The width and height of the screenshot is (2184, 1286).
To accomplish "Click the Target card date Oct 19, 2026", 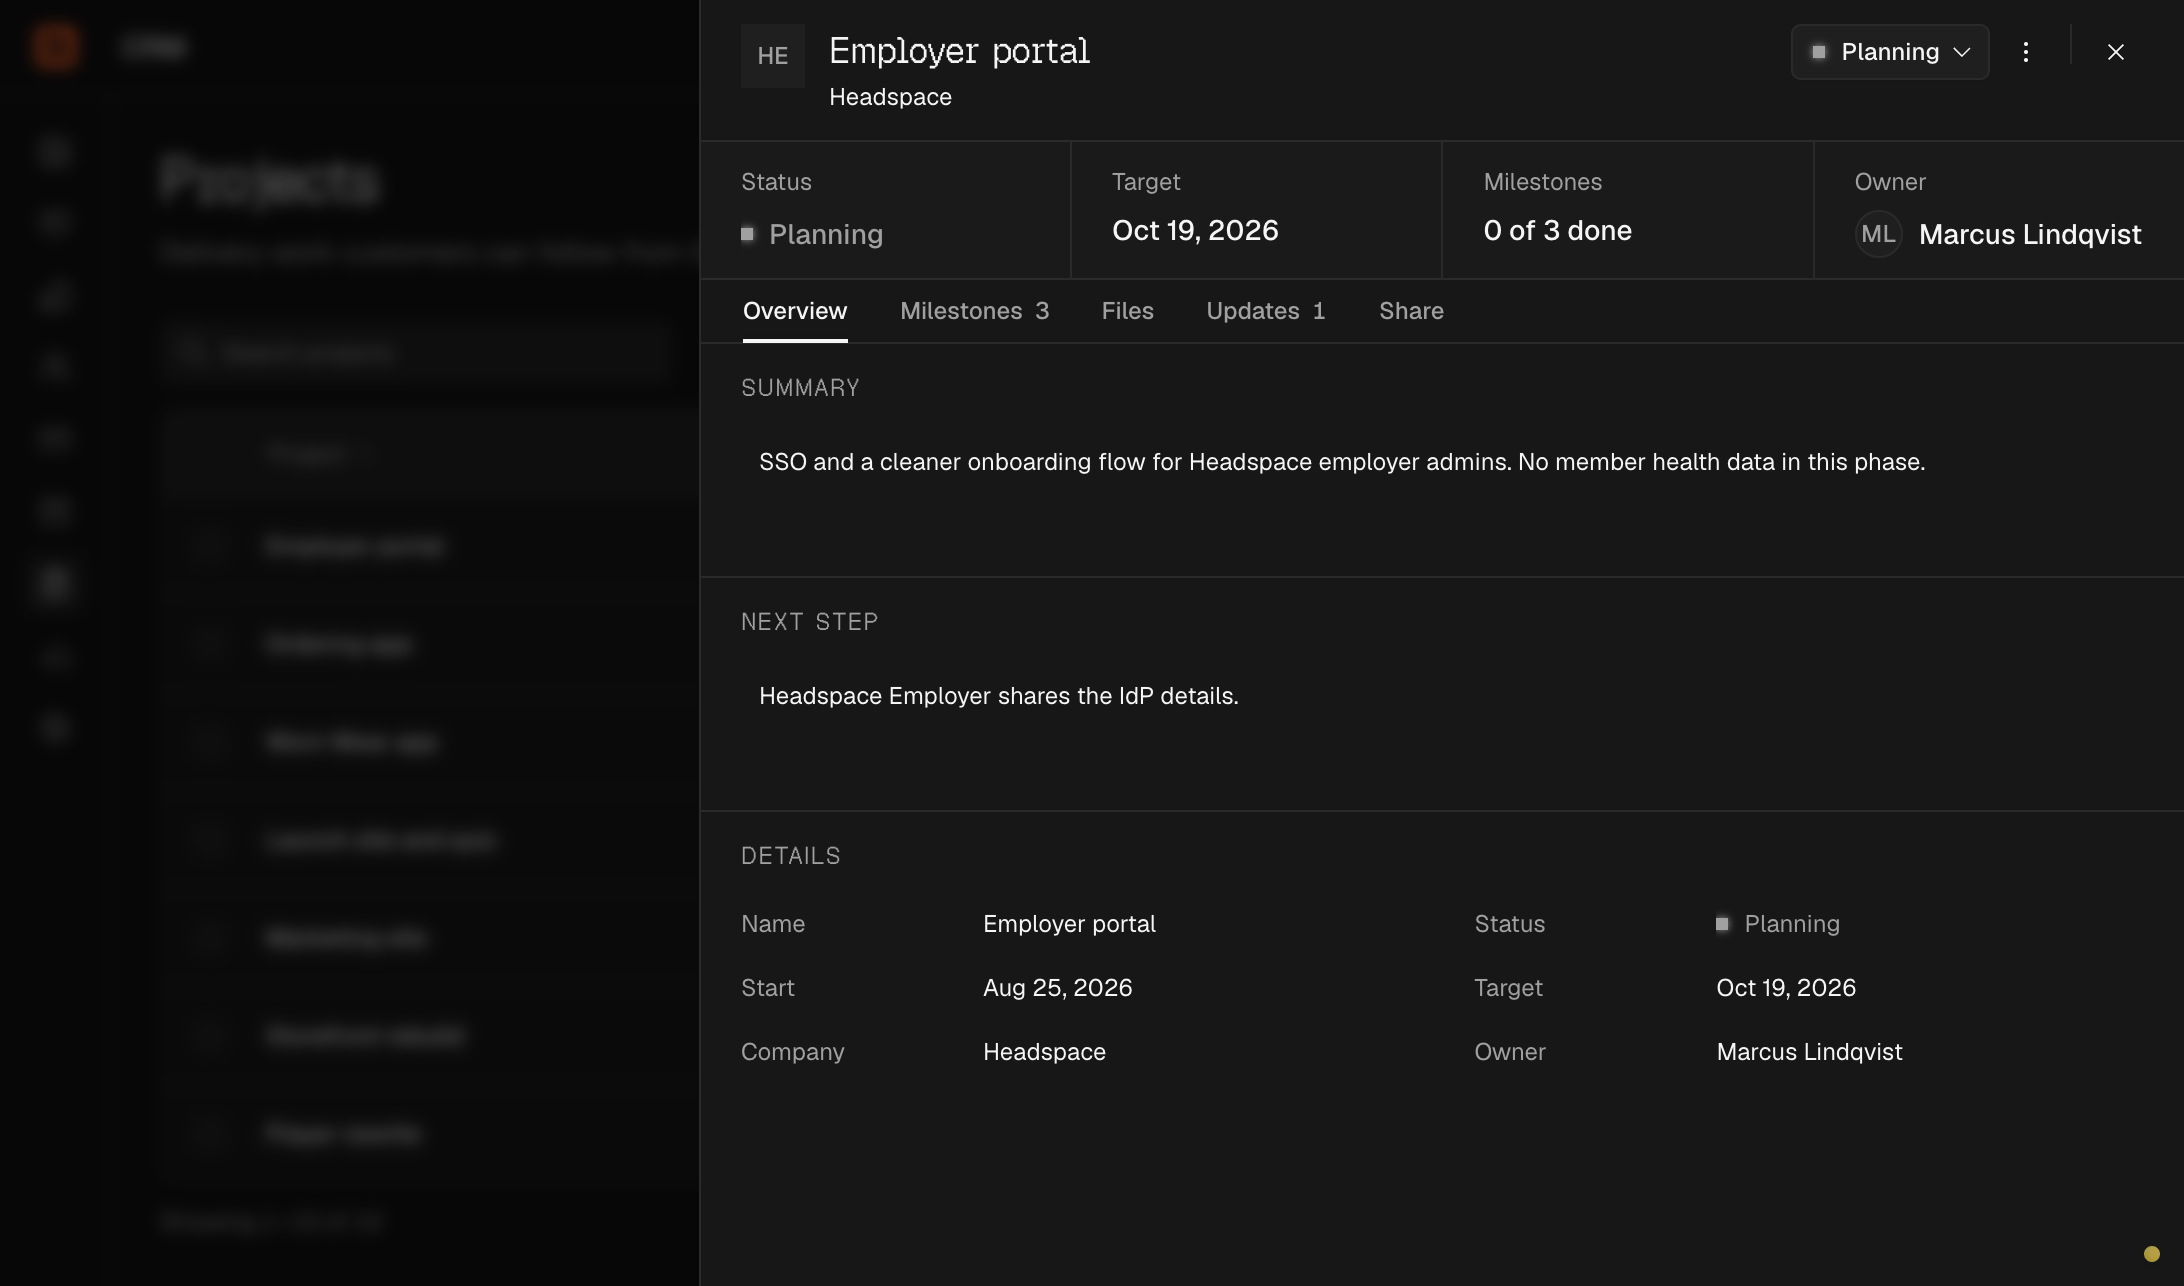I will pos(1195,230).
